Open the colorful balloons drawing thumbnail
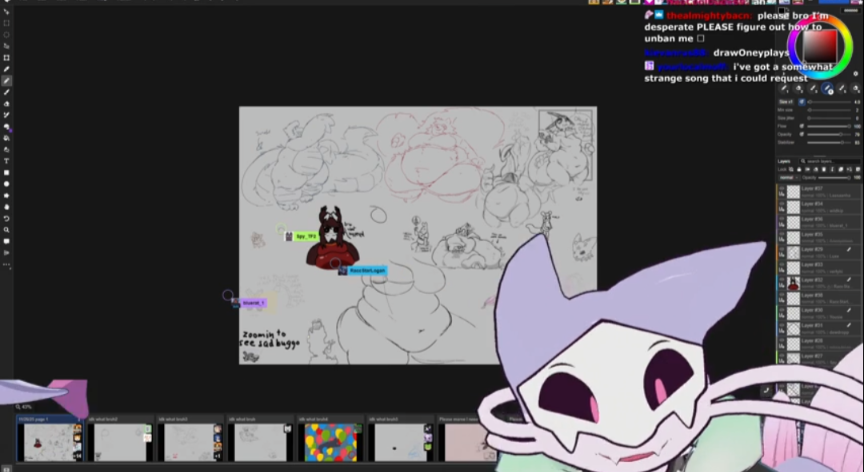Image resolution: width=864 pixels, height=472 pixels. [x=328, y=442]
